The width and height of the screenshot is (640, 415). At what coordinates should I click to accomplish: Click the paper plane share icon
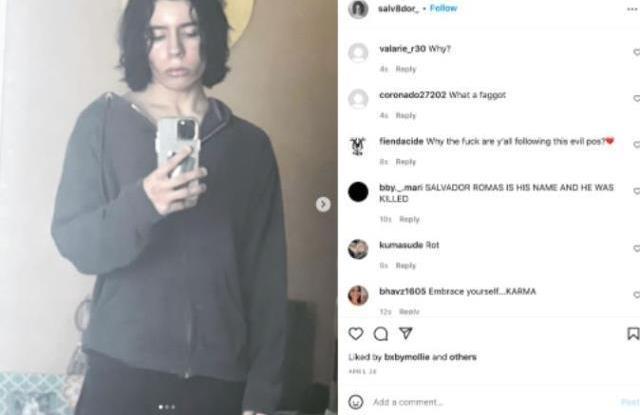pyautogui.click(x=405, y=333)
